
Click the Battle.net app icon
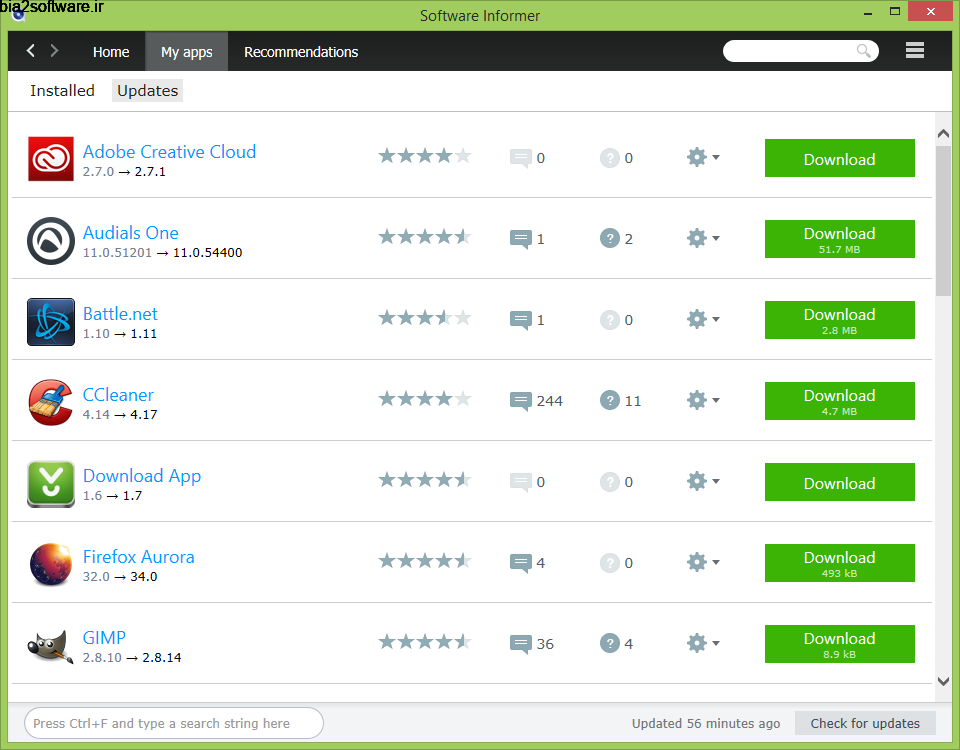50,321
